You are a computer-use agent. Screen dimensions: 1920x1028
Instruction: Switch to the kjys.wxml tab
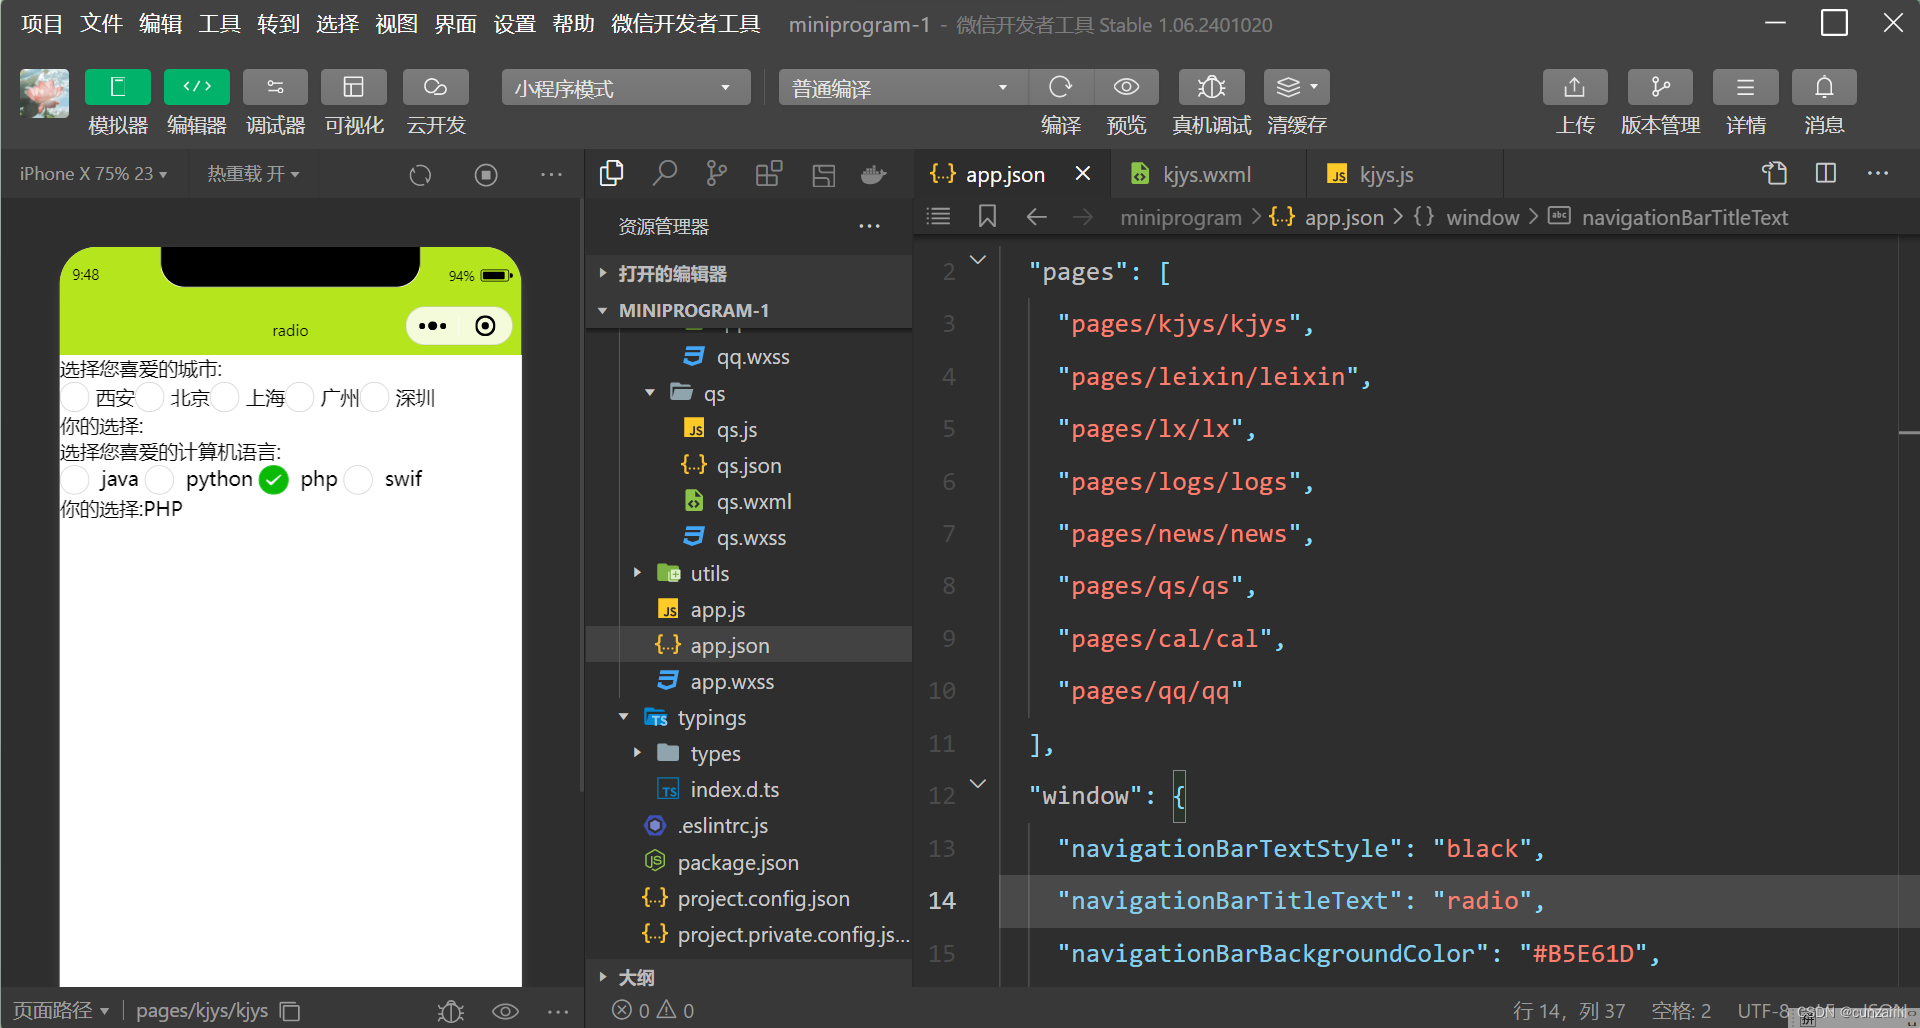(1207, 174)
